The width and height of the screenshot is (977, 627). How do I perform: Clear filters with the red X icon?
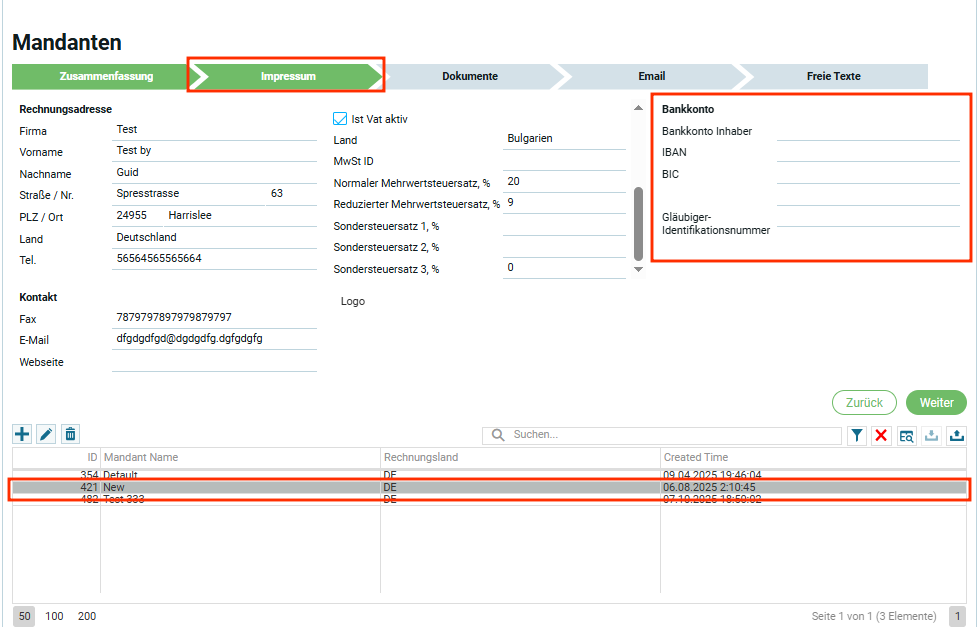[881, 435]
